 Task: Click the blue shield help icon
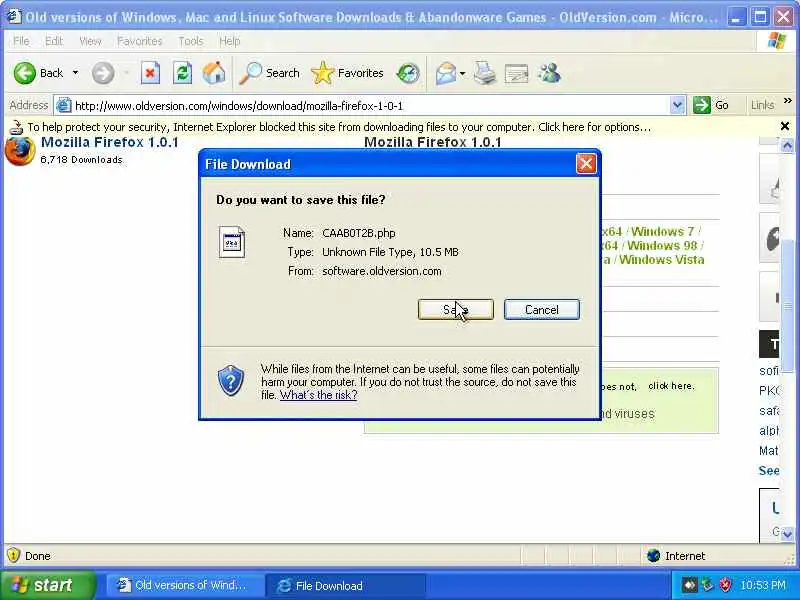(x=231, y=381)
